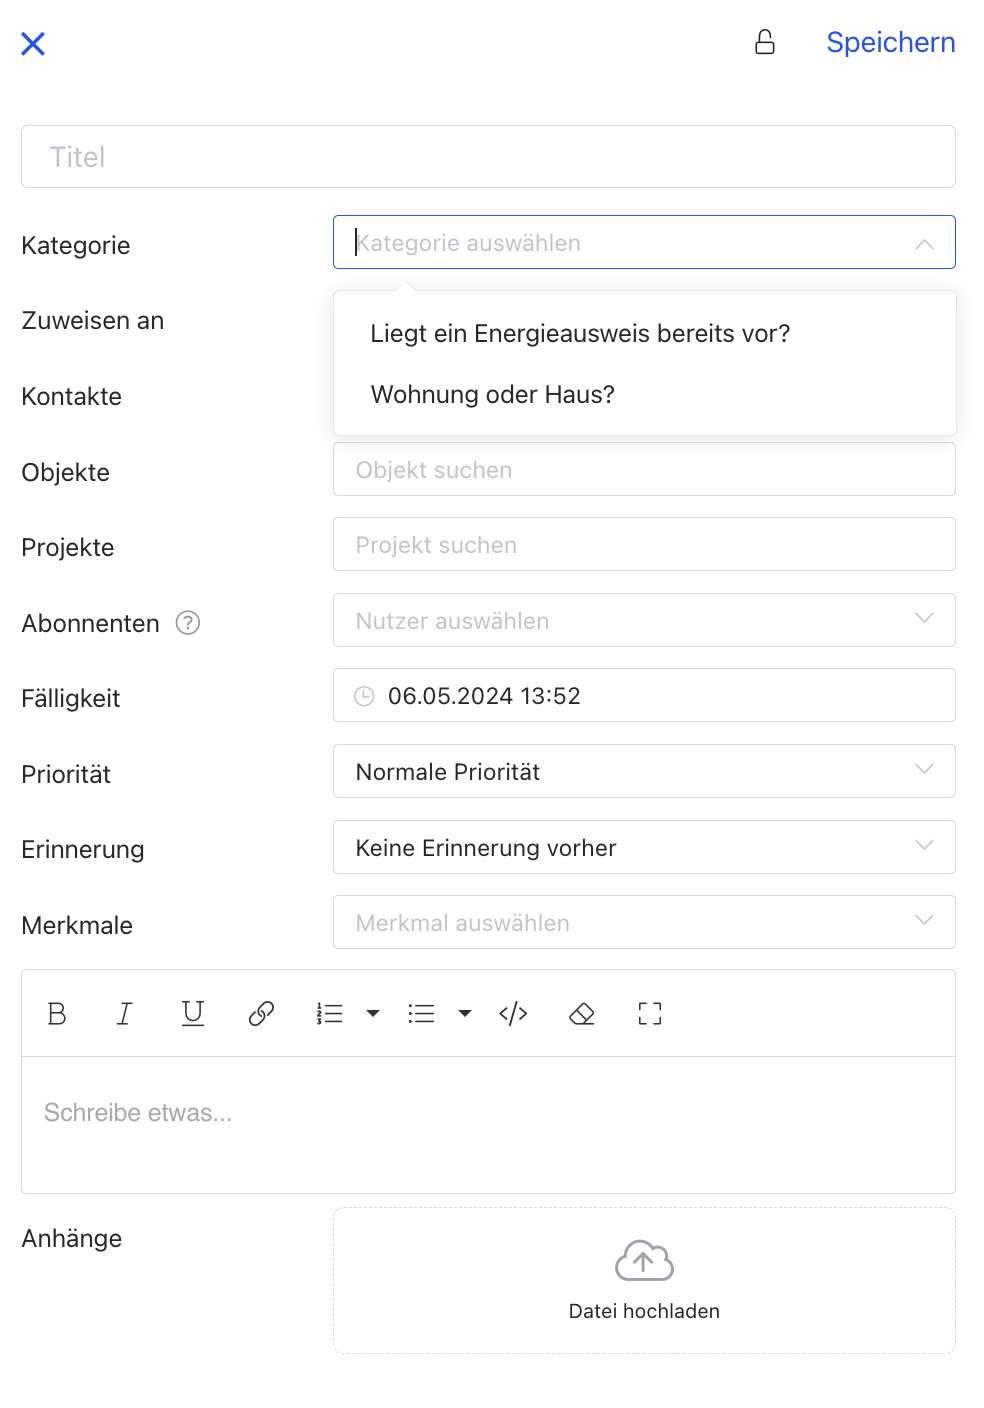Apply italic formatting in editor toolbar
The image size is (984, 1408).
(x=124, y=1014)
